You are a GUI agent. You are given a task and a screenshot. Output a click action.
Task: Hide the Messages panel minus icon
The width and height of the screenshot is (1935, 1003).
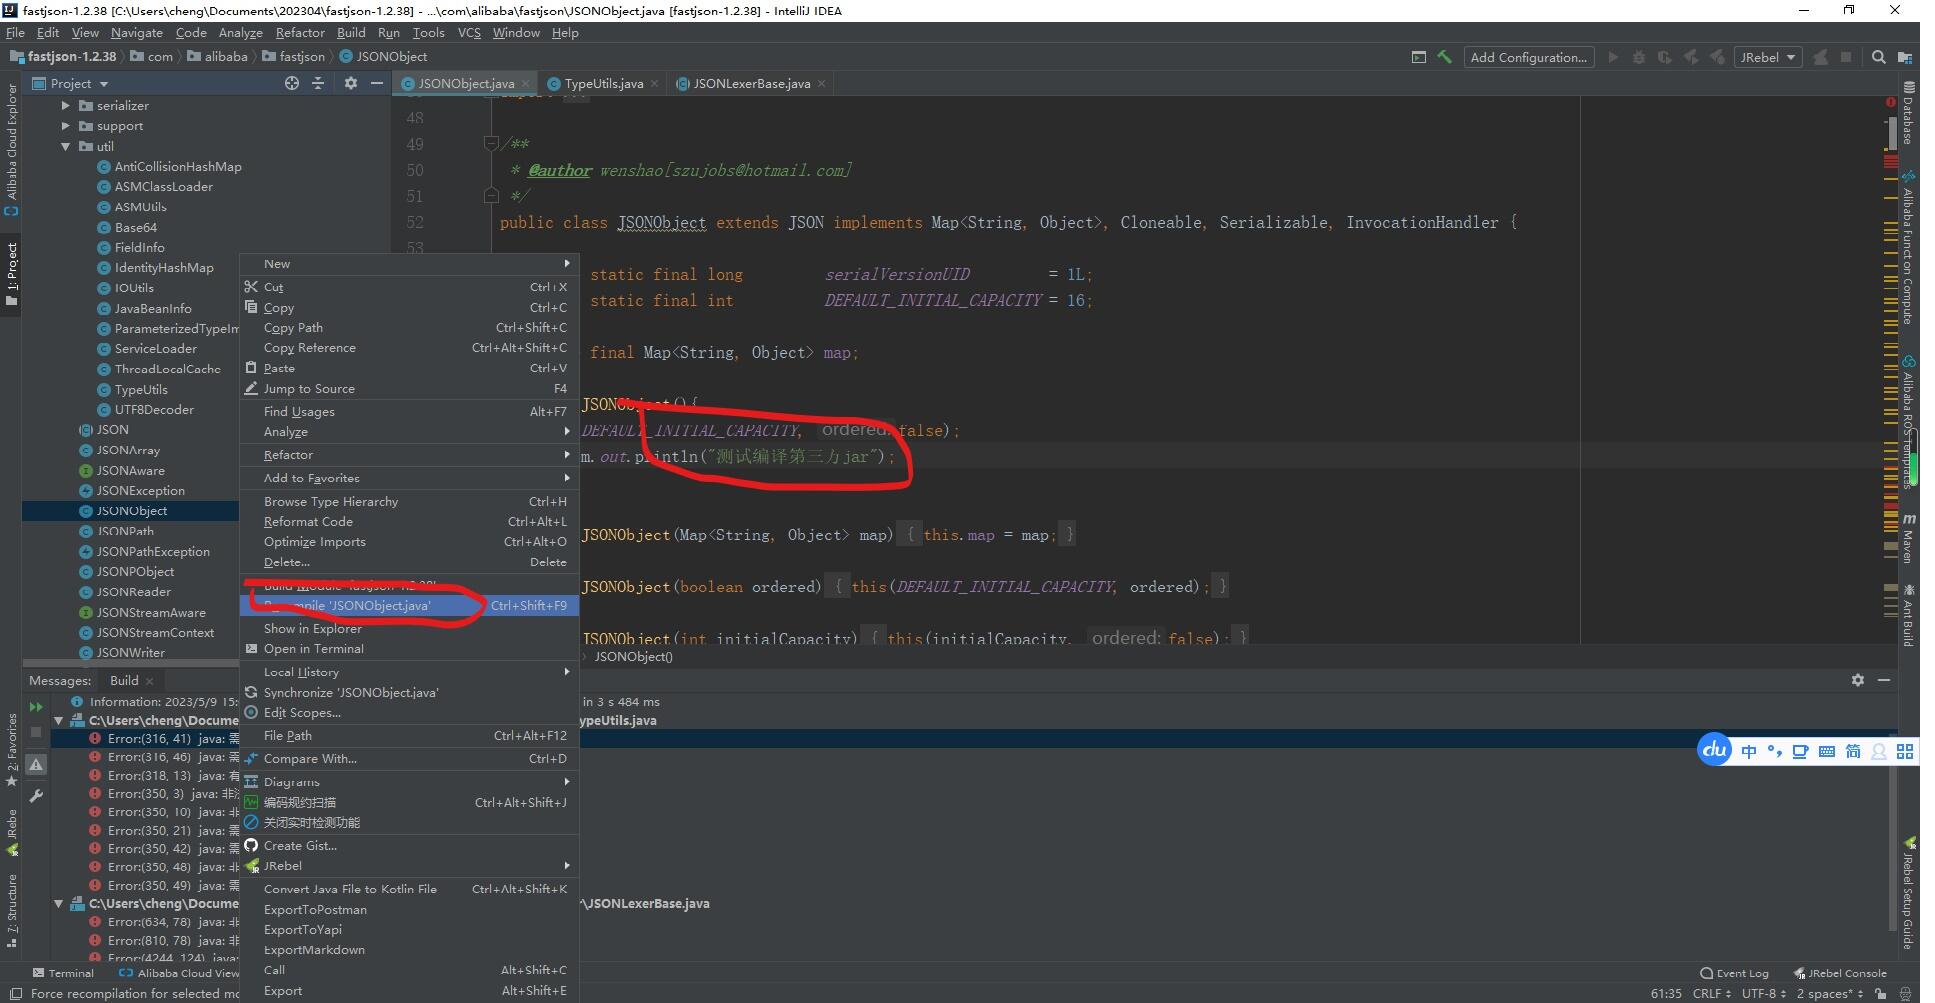[x=1883, y=679]
